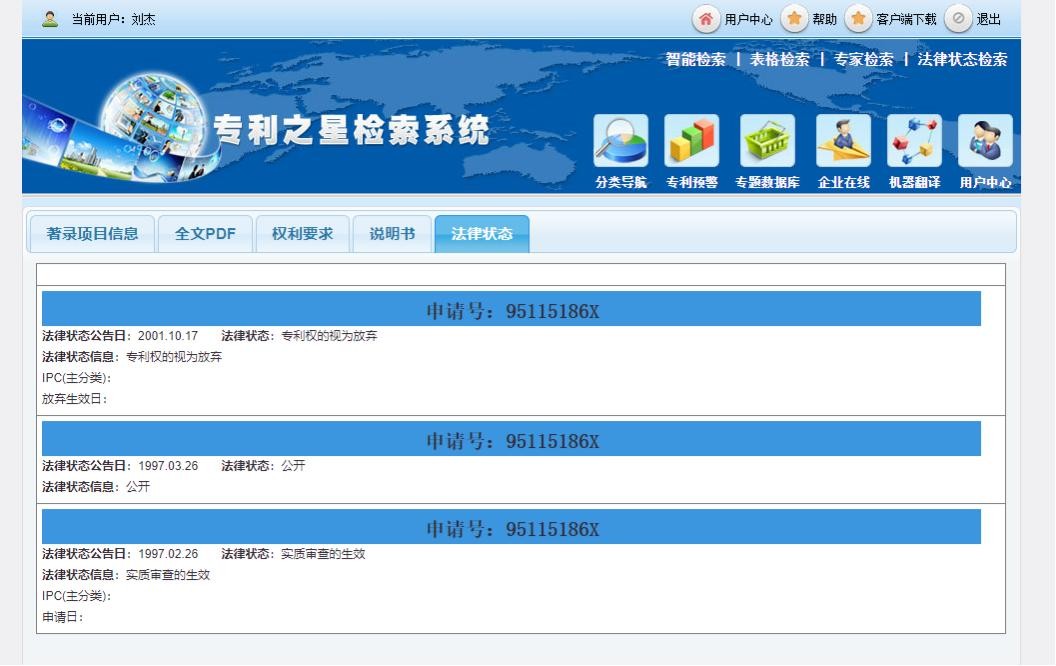Click the 表格检索 link

tap(780, 60)
